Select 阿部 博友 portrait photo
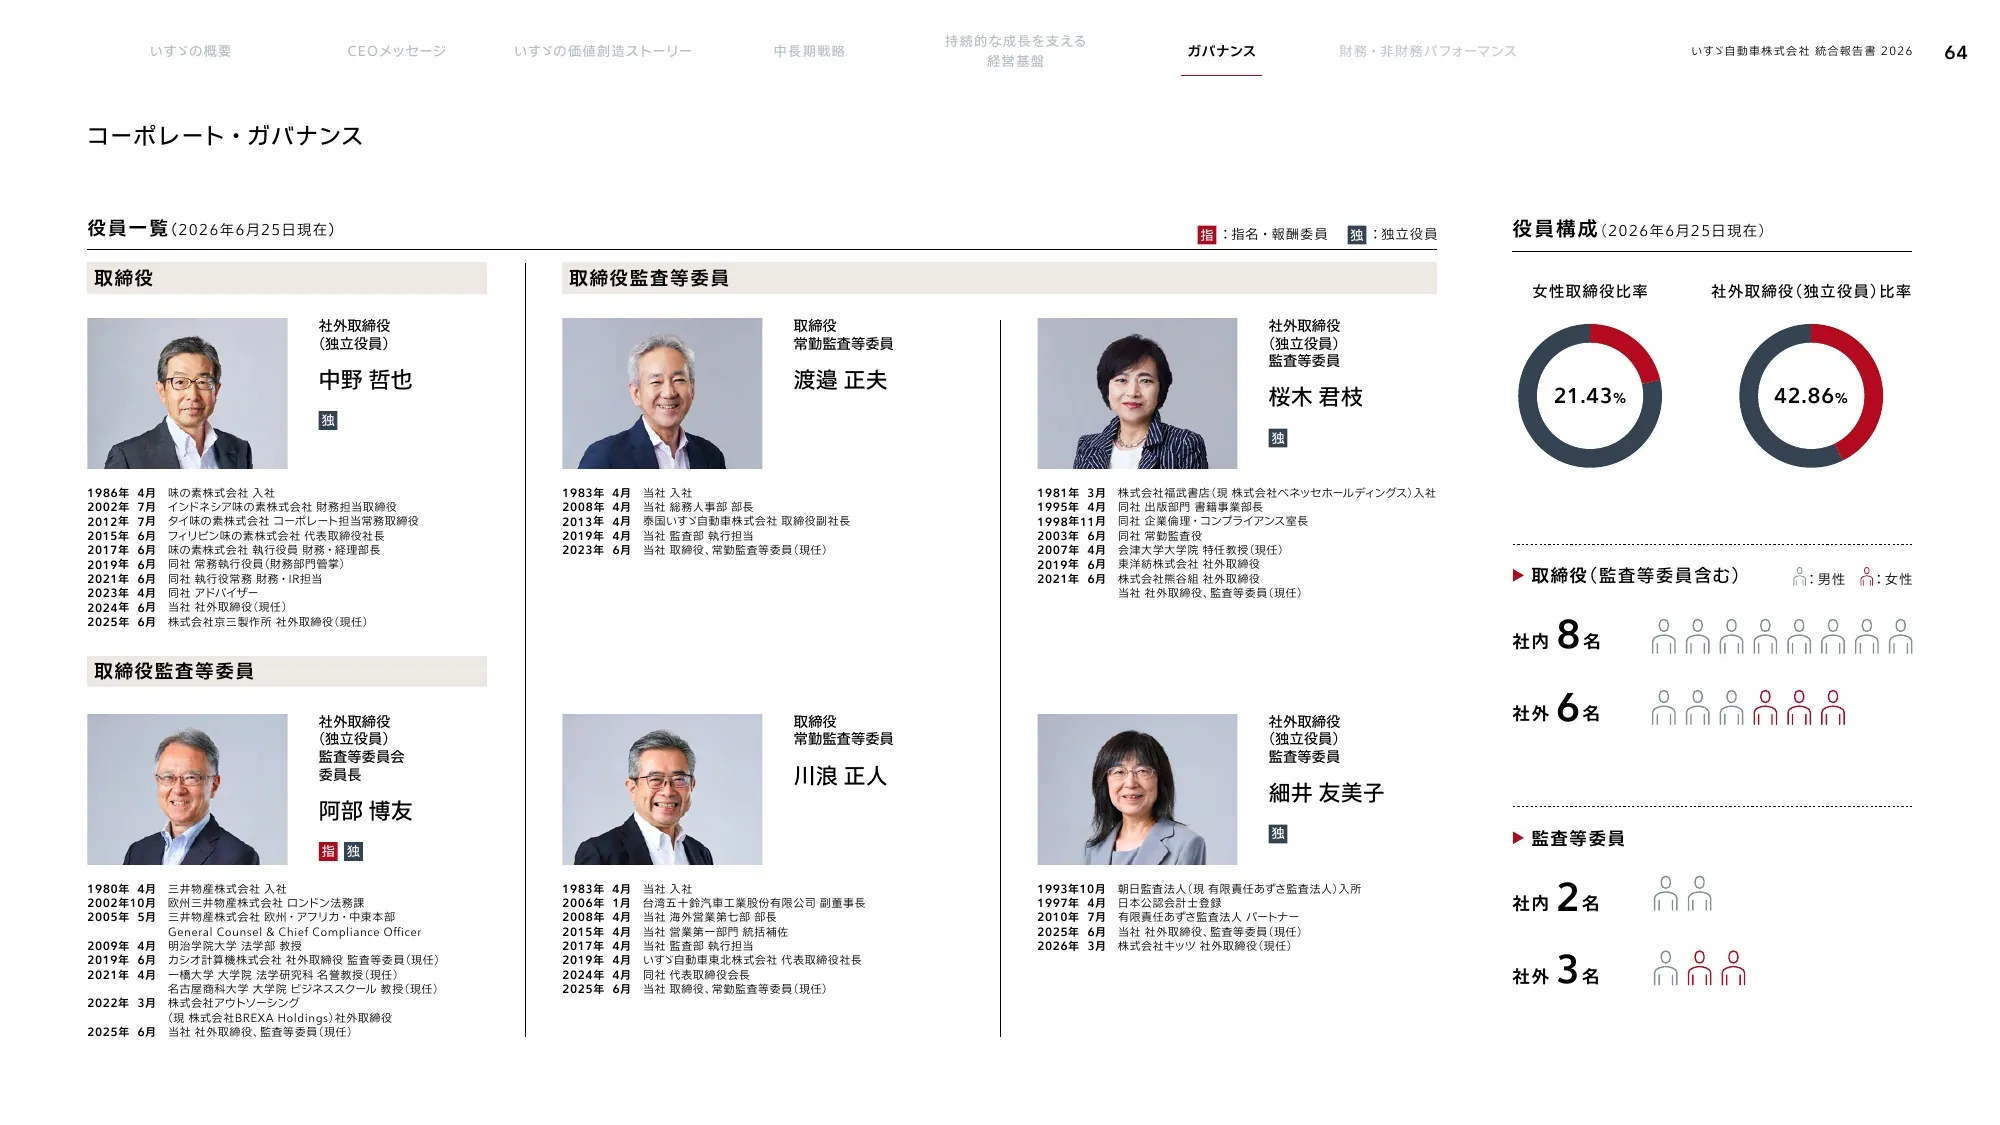The image size is (2000, 1125). (187, 789)
